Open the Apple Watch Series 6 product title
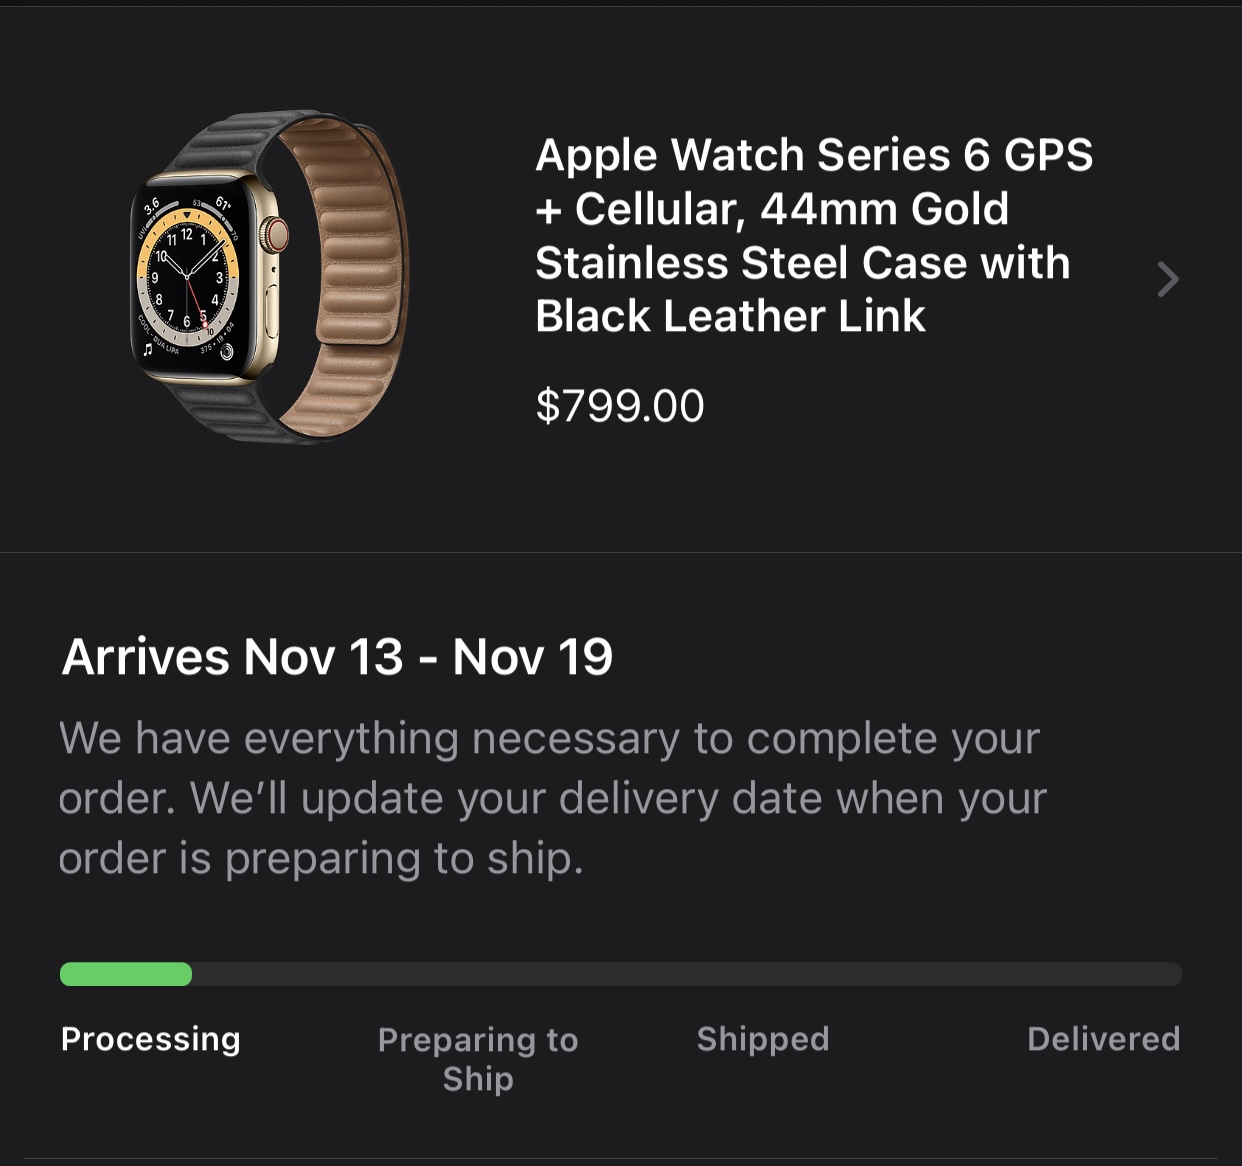 [814, 235]
